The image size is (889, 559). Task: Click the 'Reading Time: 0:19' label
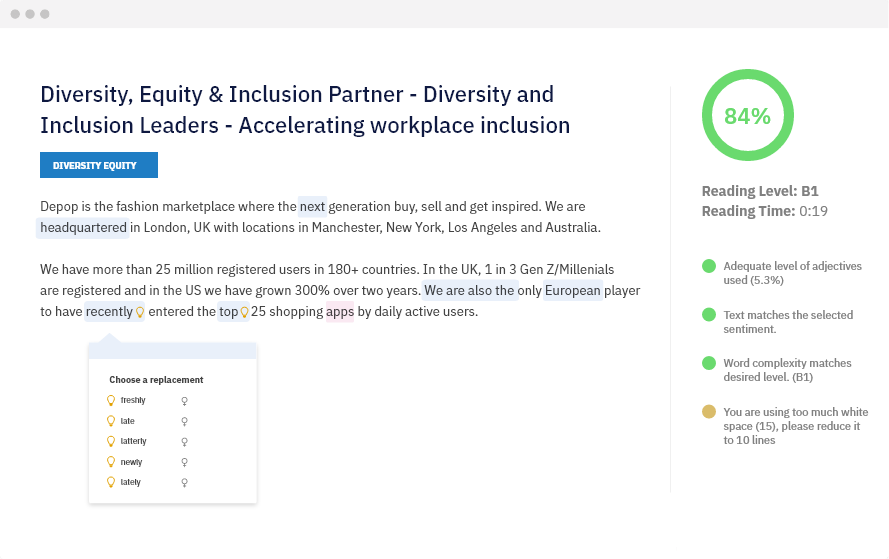(764, 211)
